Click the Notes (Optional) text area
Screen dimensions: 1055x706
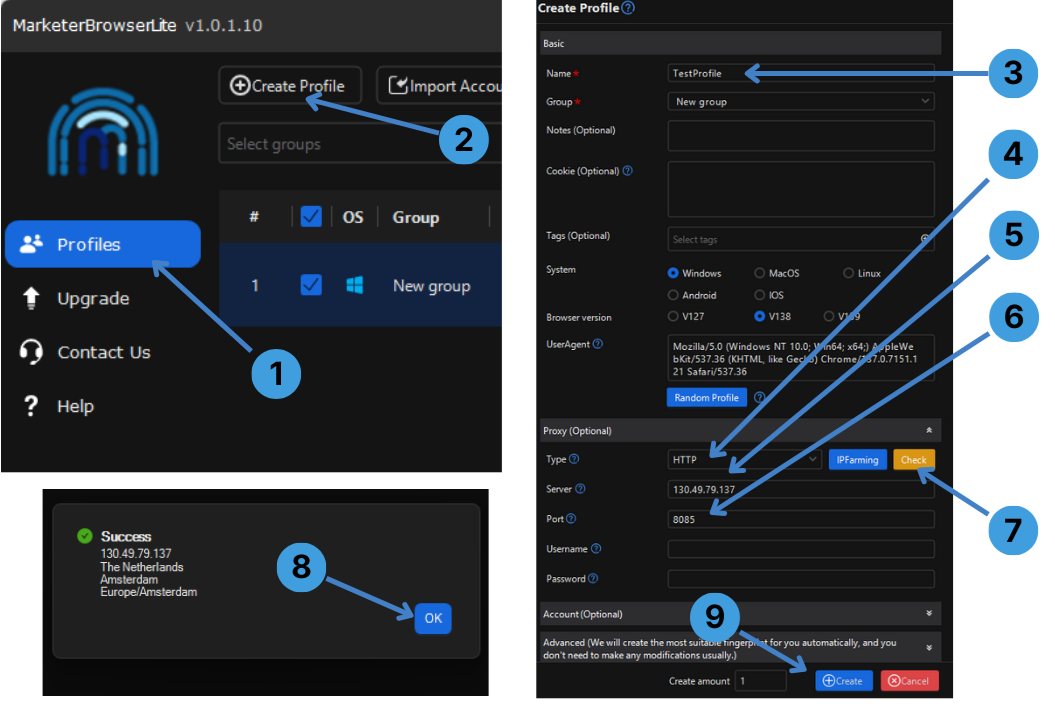801,136
